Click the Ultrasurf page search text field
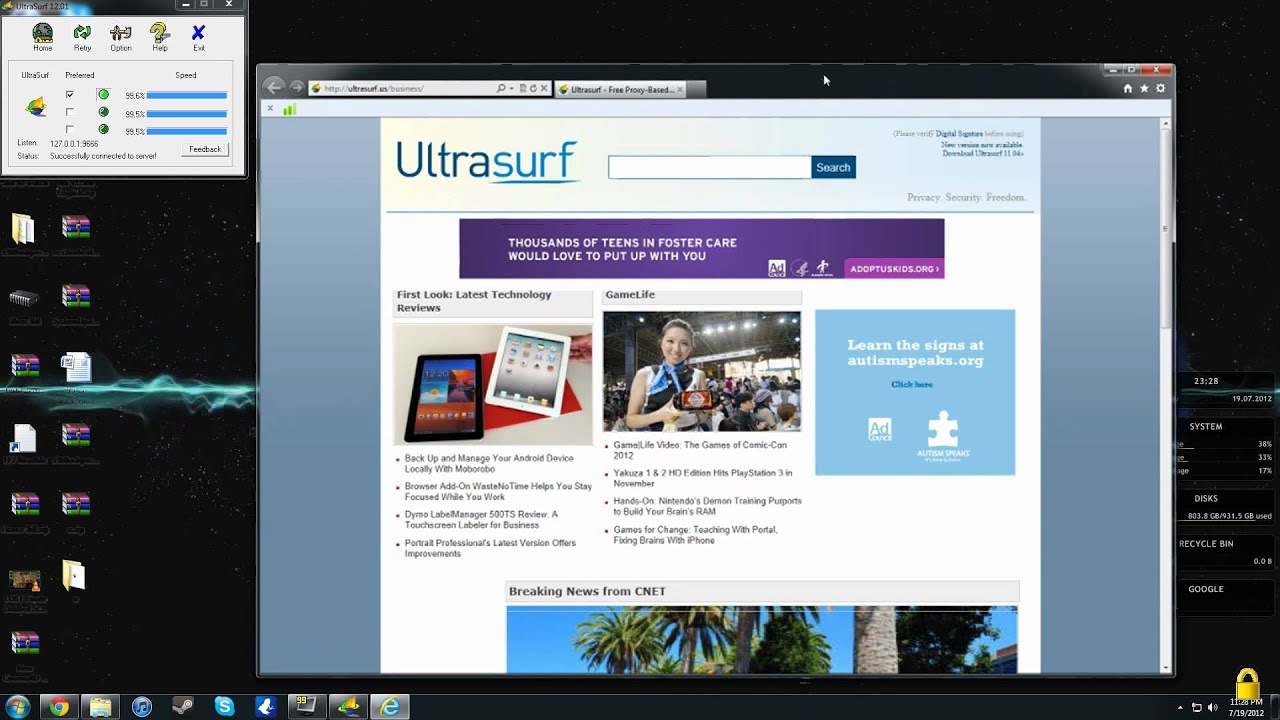Image resolution: width=1280 pixels, height=720 pixels. (x=709, y=168)
